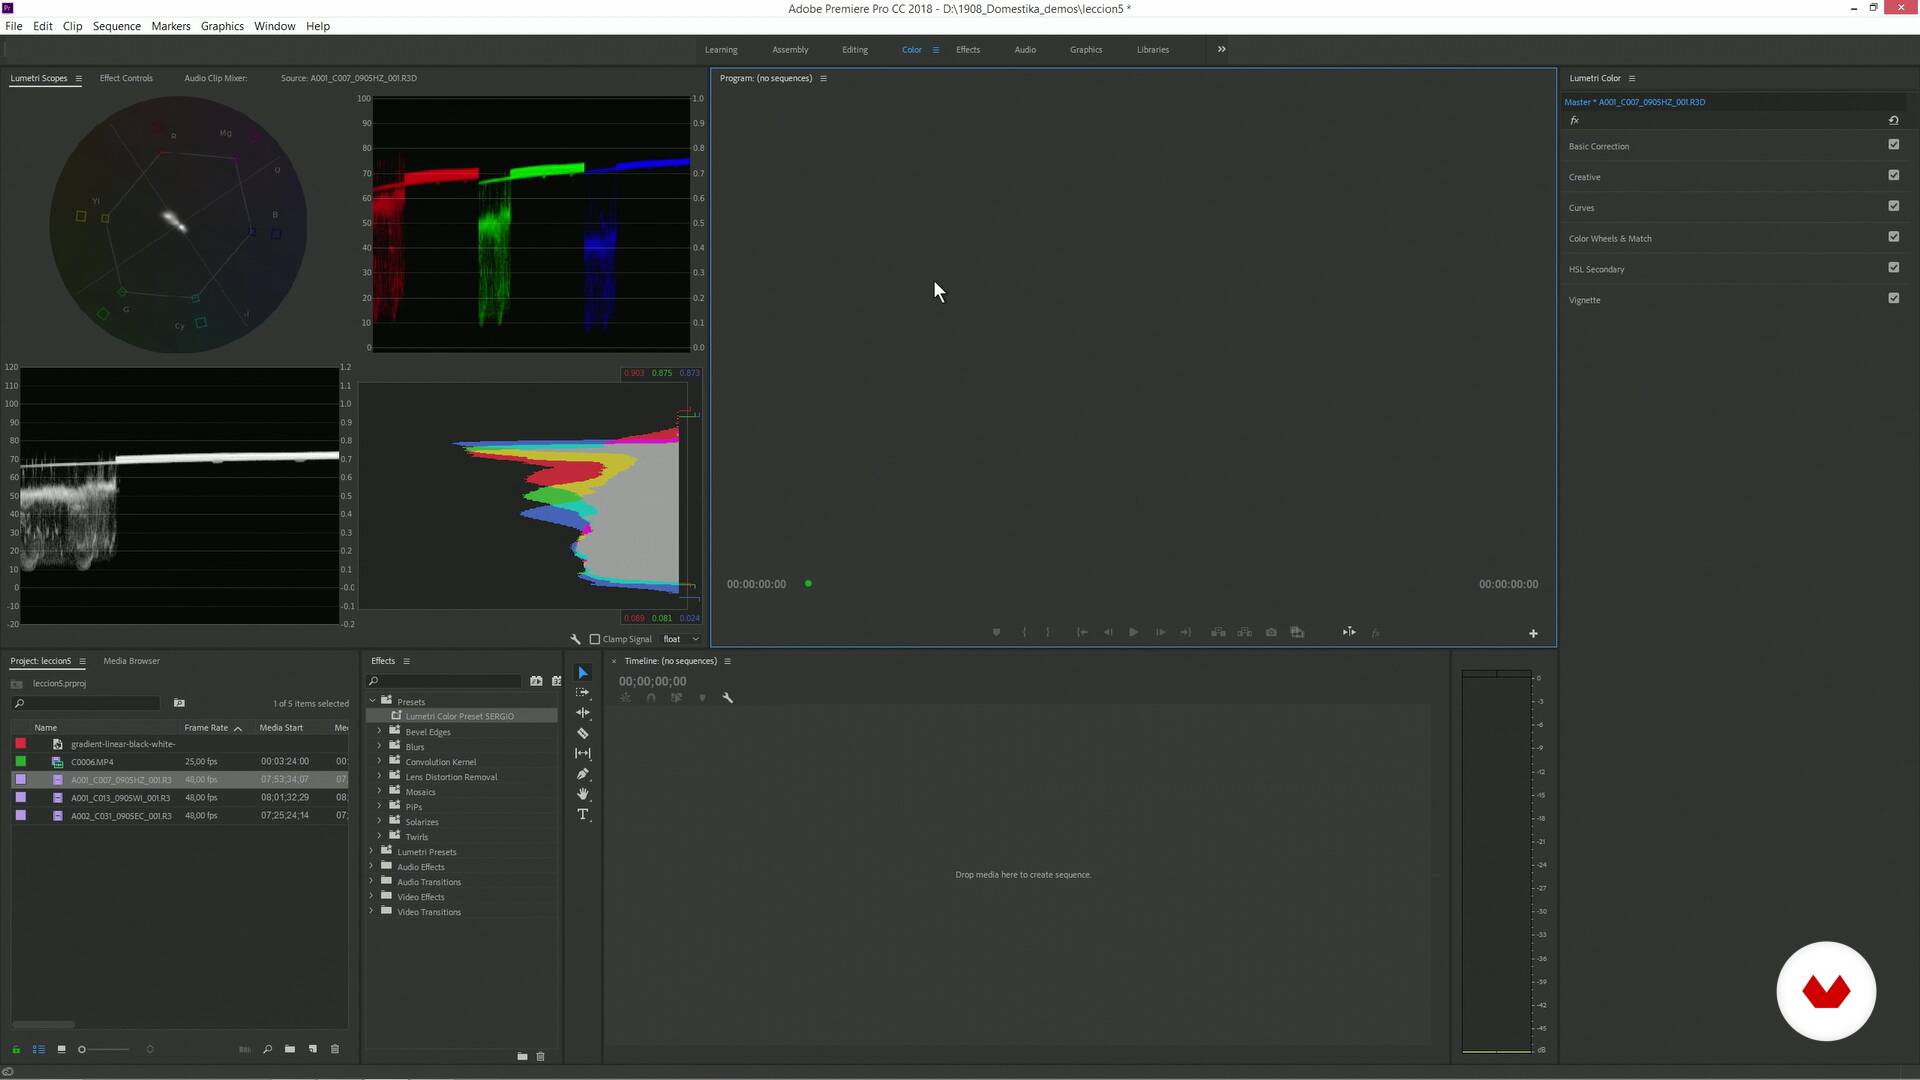The width and height of the screenshot is (1920, 1080).
Task: Open the Lumetri Scopes panel menu
Action: (78, 78)
